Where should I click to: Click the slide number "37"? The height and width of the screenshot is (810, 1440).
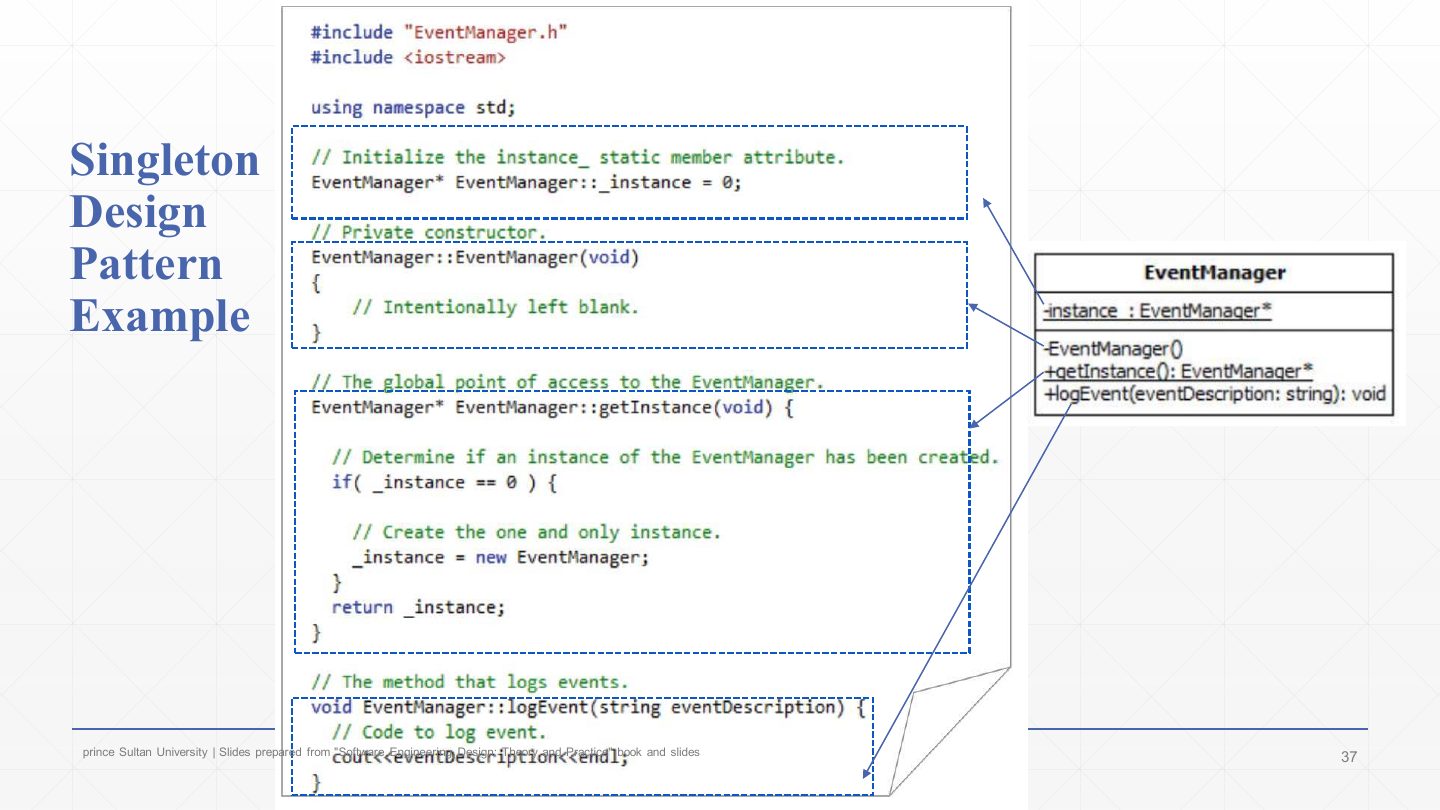(x=1349, y=757)
